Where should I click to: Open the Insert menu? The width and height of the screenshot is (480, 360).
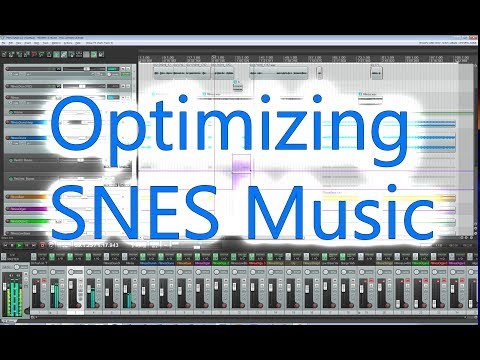28,43
